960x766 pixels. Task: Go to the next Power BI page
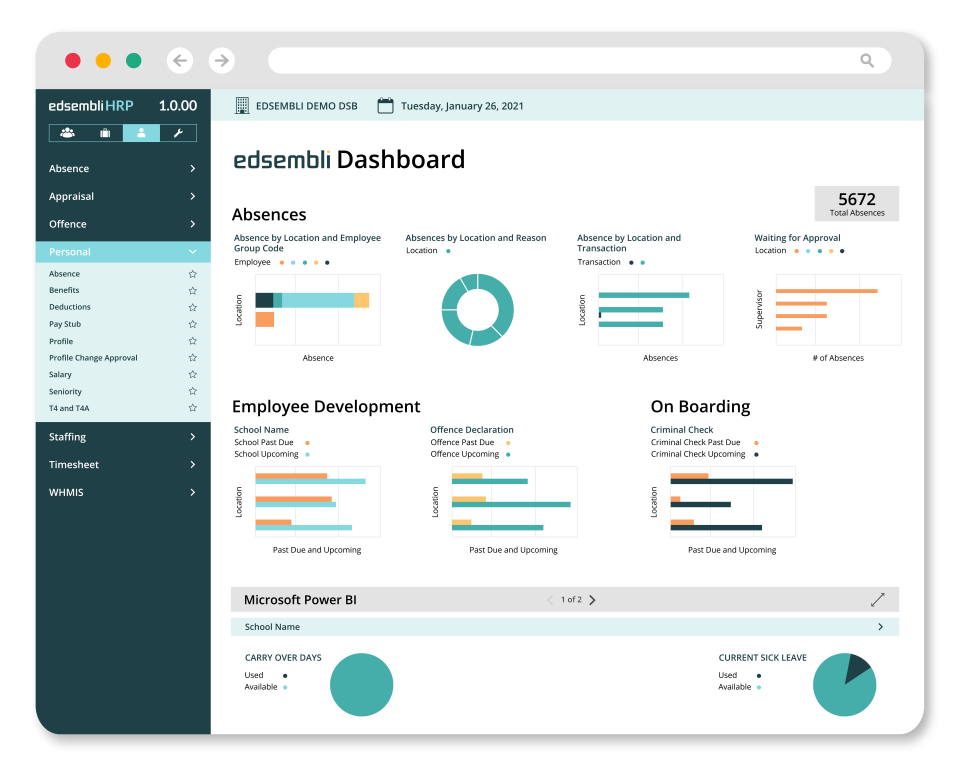[x=592, y=599]
